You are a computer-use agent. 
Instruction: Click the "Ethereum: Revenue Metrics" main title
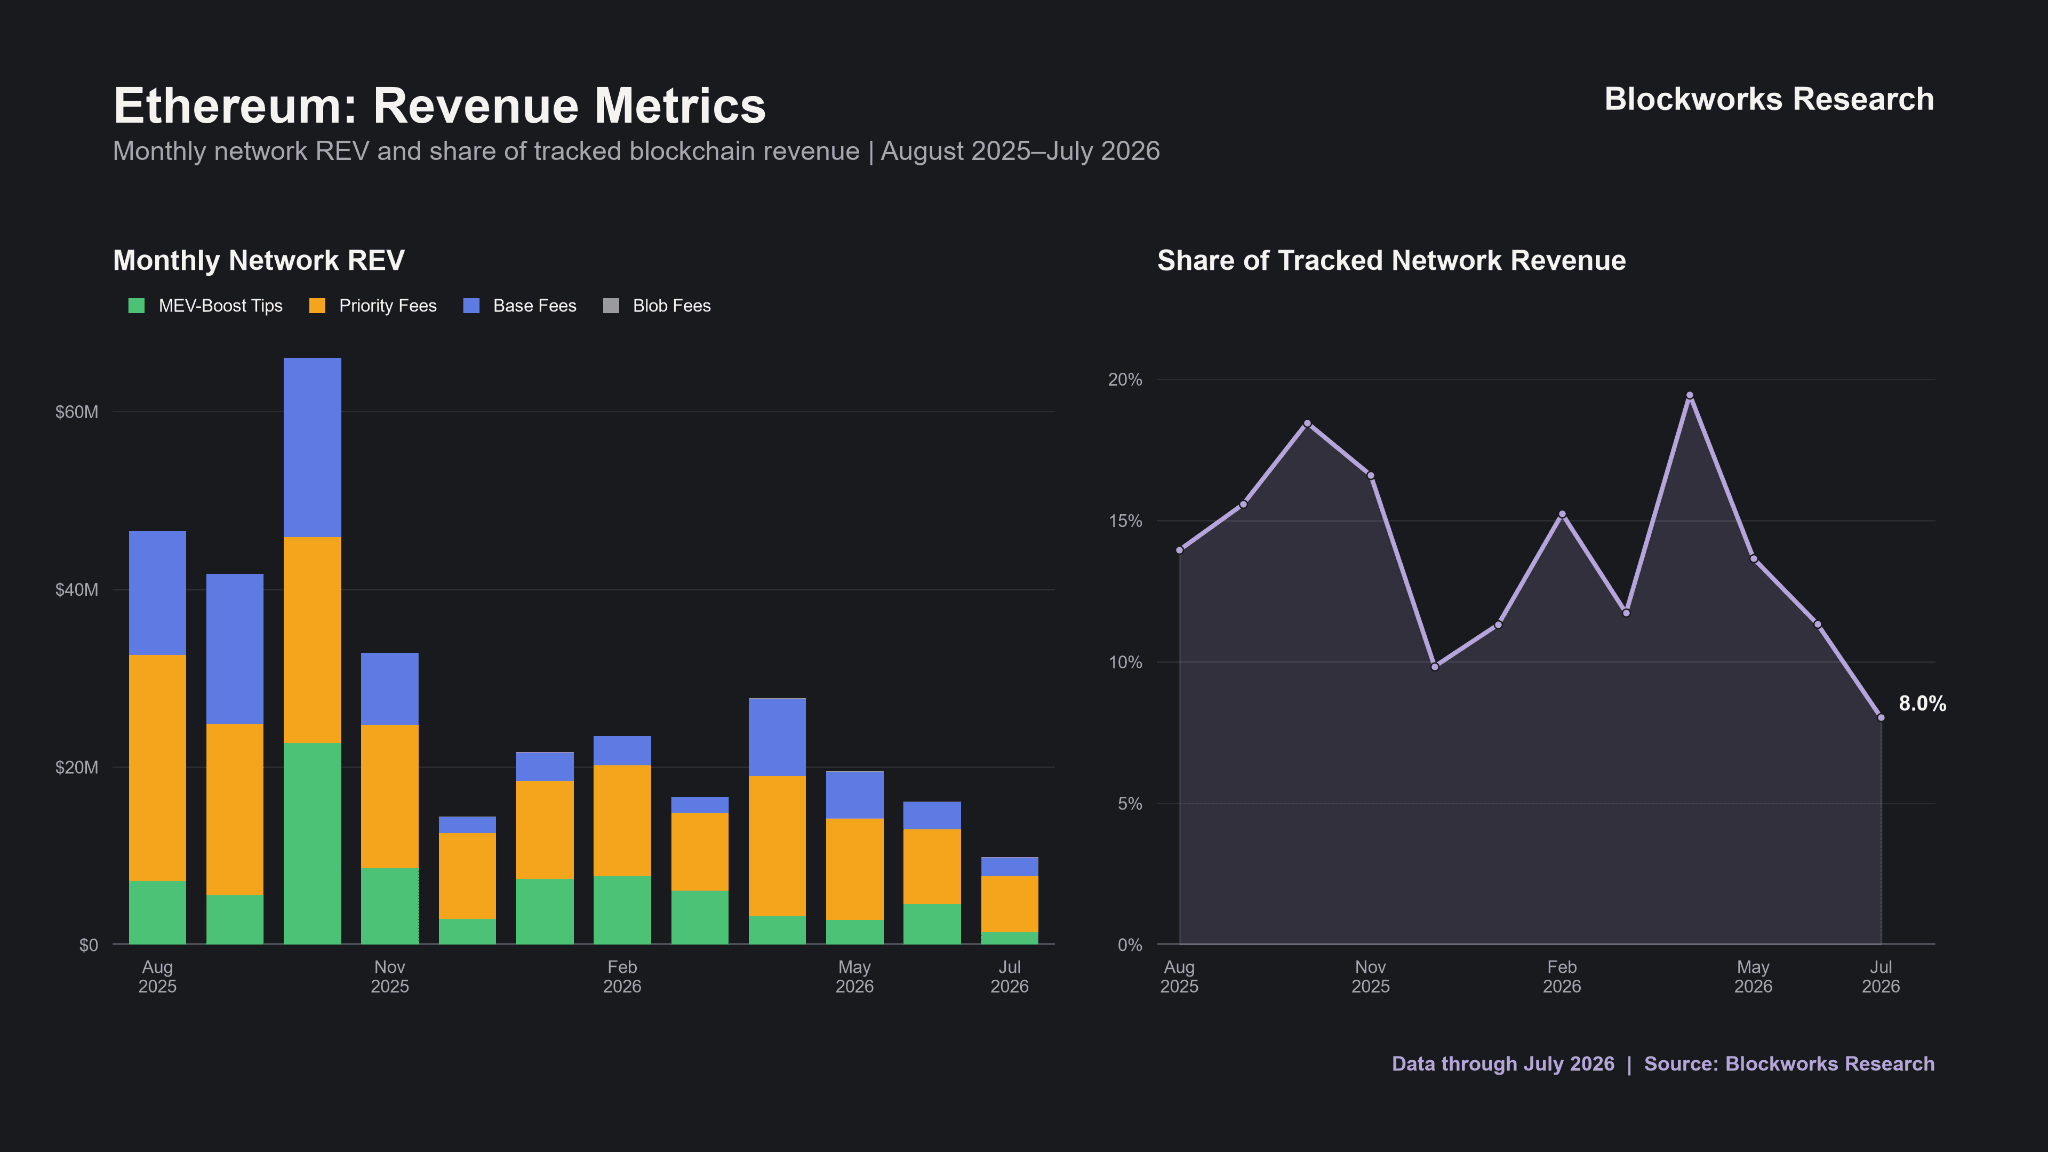[440, 106]
